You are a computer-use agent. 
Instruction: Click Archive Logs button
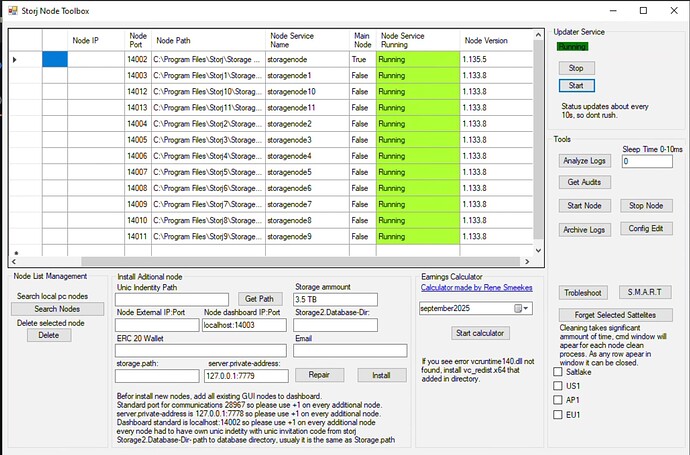(584, 230)
